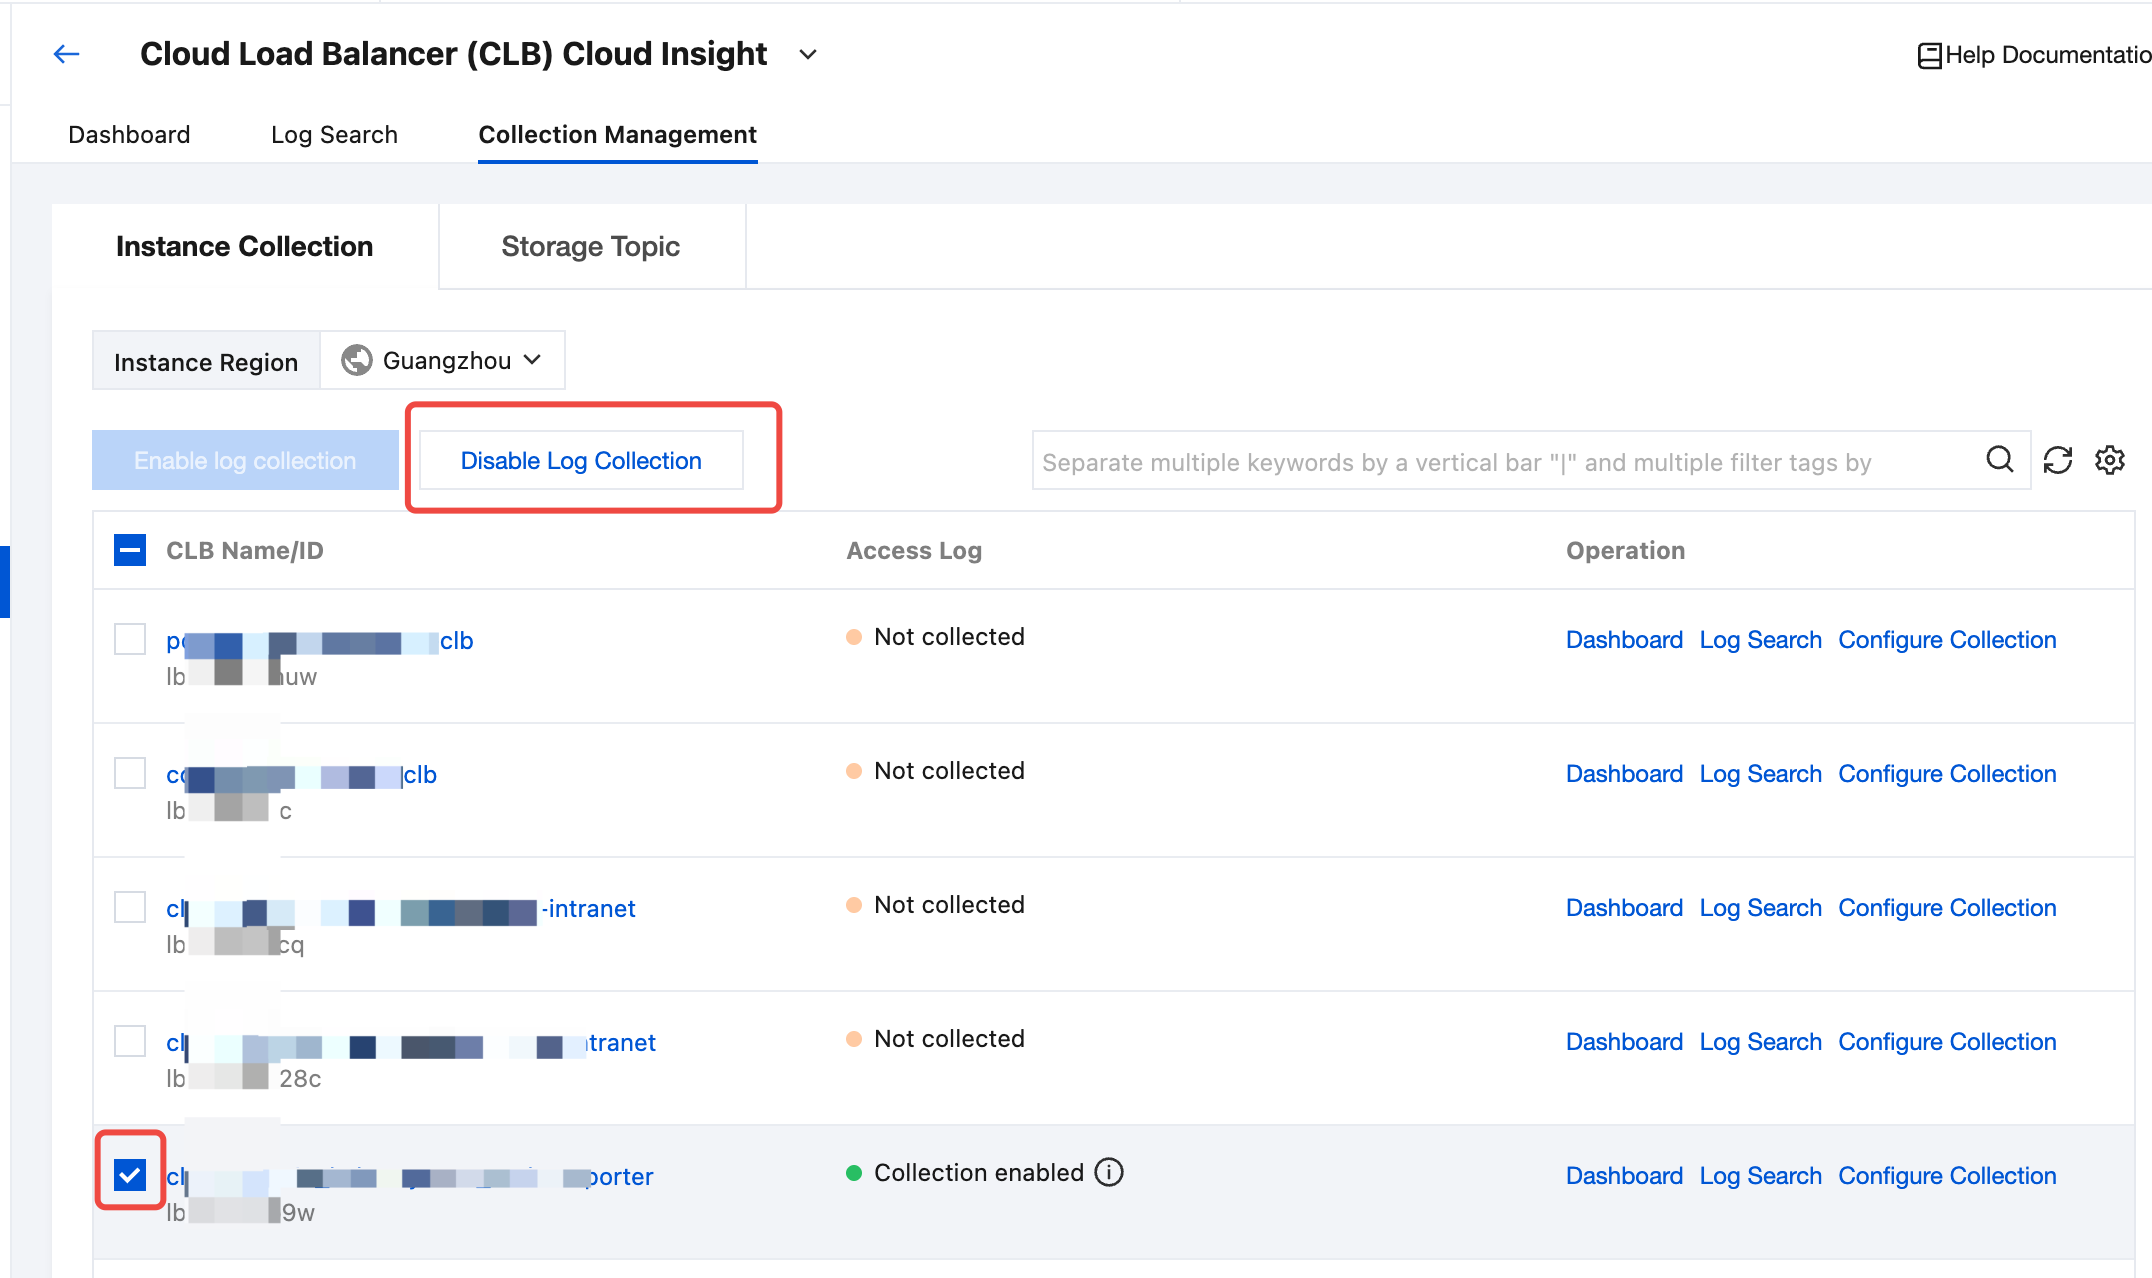Open Dashboard link in first table row
Image resolution: width=2152 pixels, height=1278 pixels.
1624,640
